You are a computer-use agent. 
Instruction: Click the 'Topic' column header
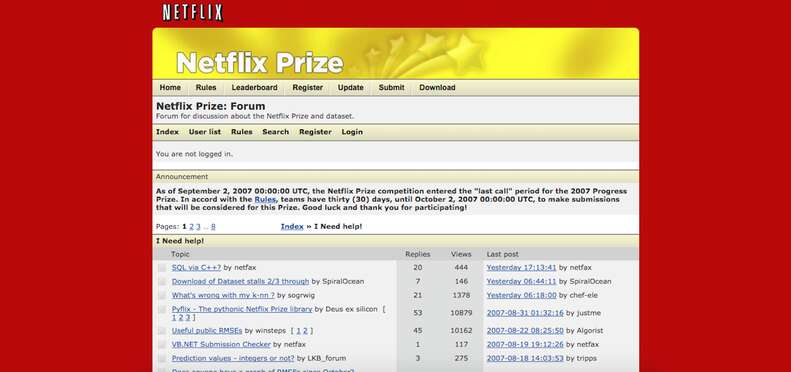(x=180, y=254)
